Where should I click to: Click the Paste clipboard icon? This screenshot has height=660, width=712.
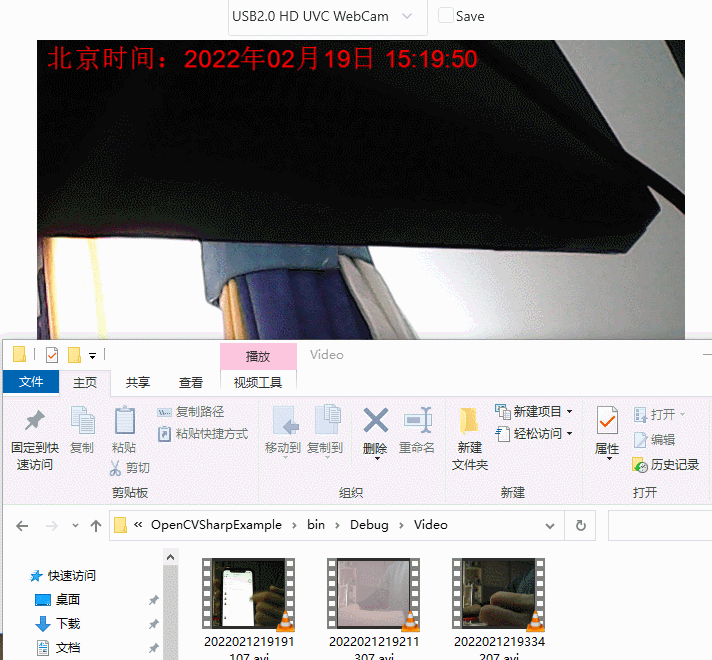124,421
